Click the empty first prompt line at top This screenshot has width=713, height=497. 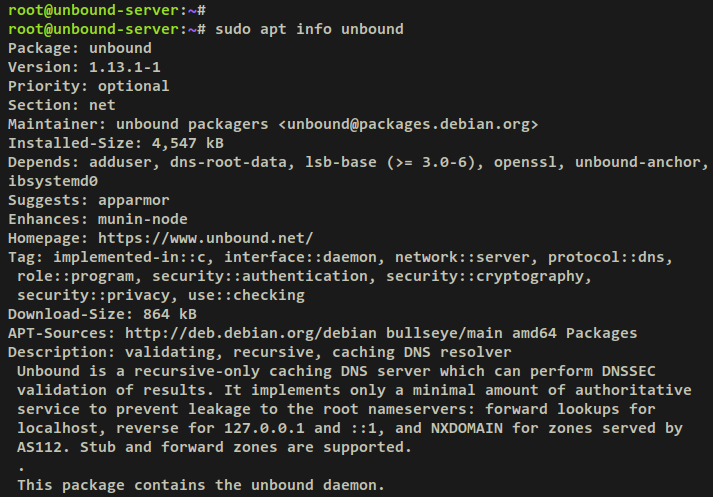click(107, 10)
